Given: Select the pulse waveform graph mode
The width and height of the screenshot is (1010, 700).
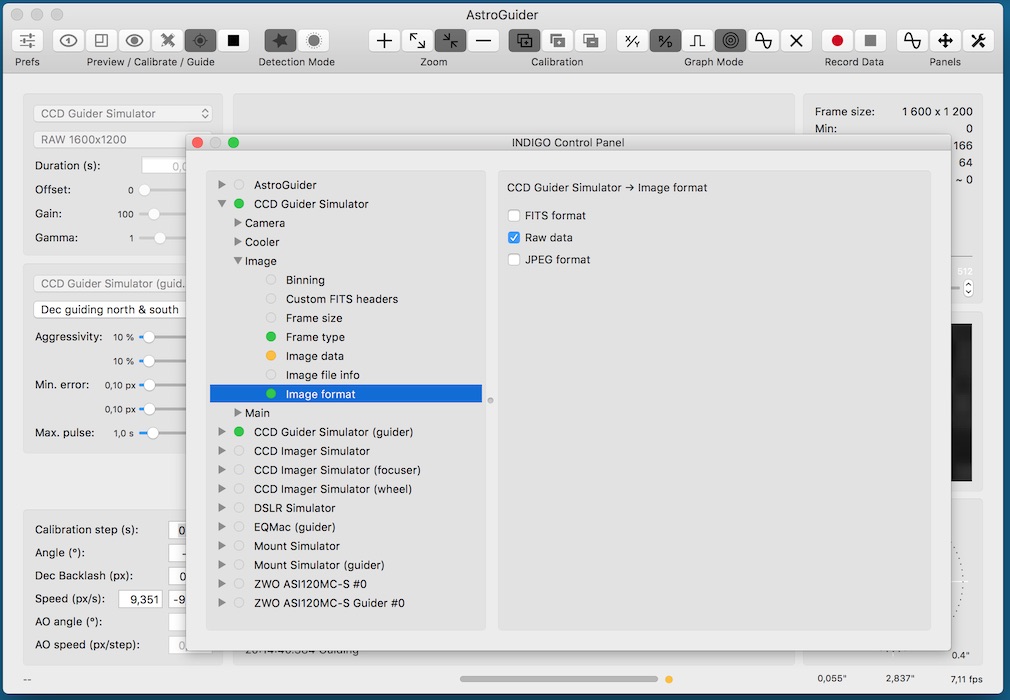Looking at the screenshot, I should (x=698, y=41).
